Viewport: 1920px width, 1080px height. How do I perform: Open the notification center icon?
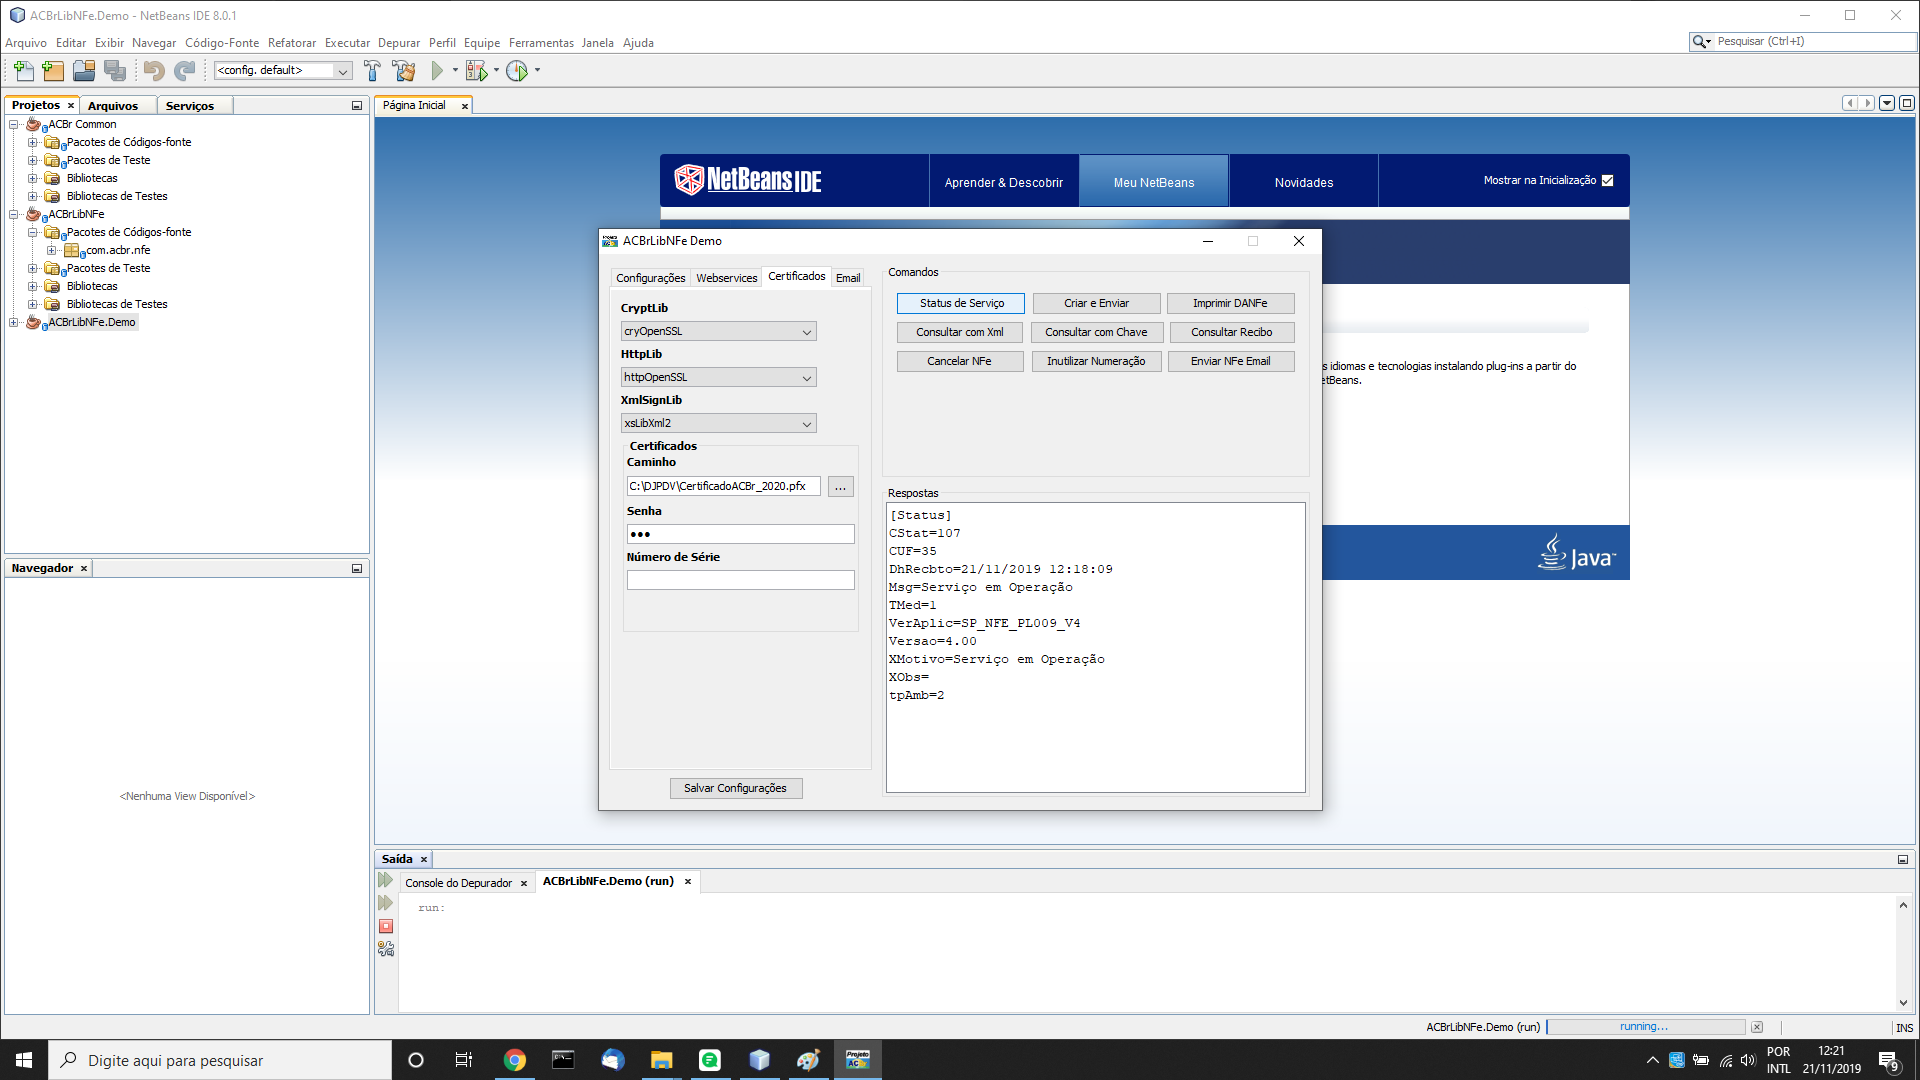[x=1888, y=1060]
